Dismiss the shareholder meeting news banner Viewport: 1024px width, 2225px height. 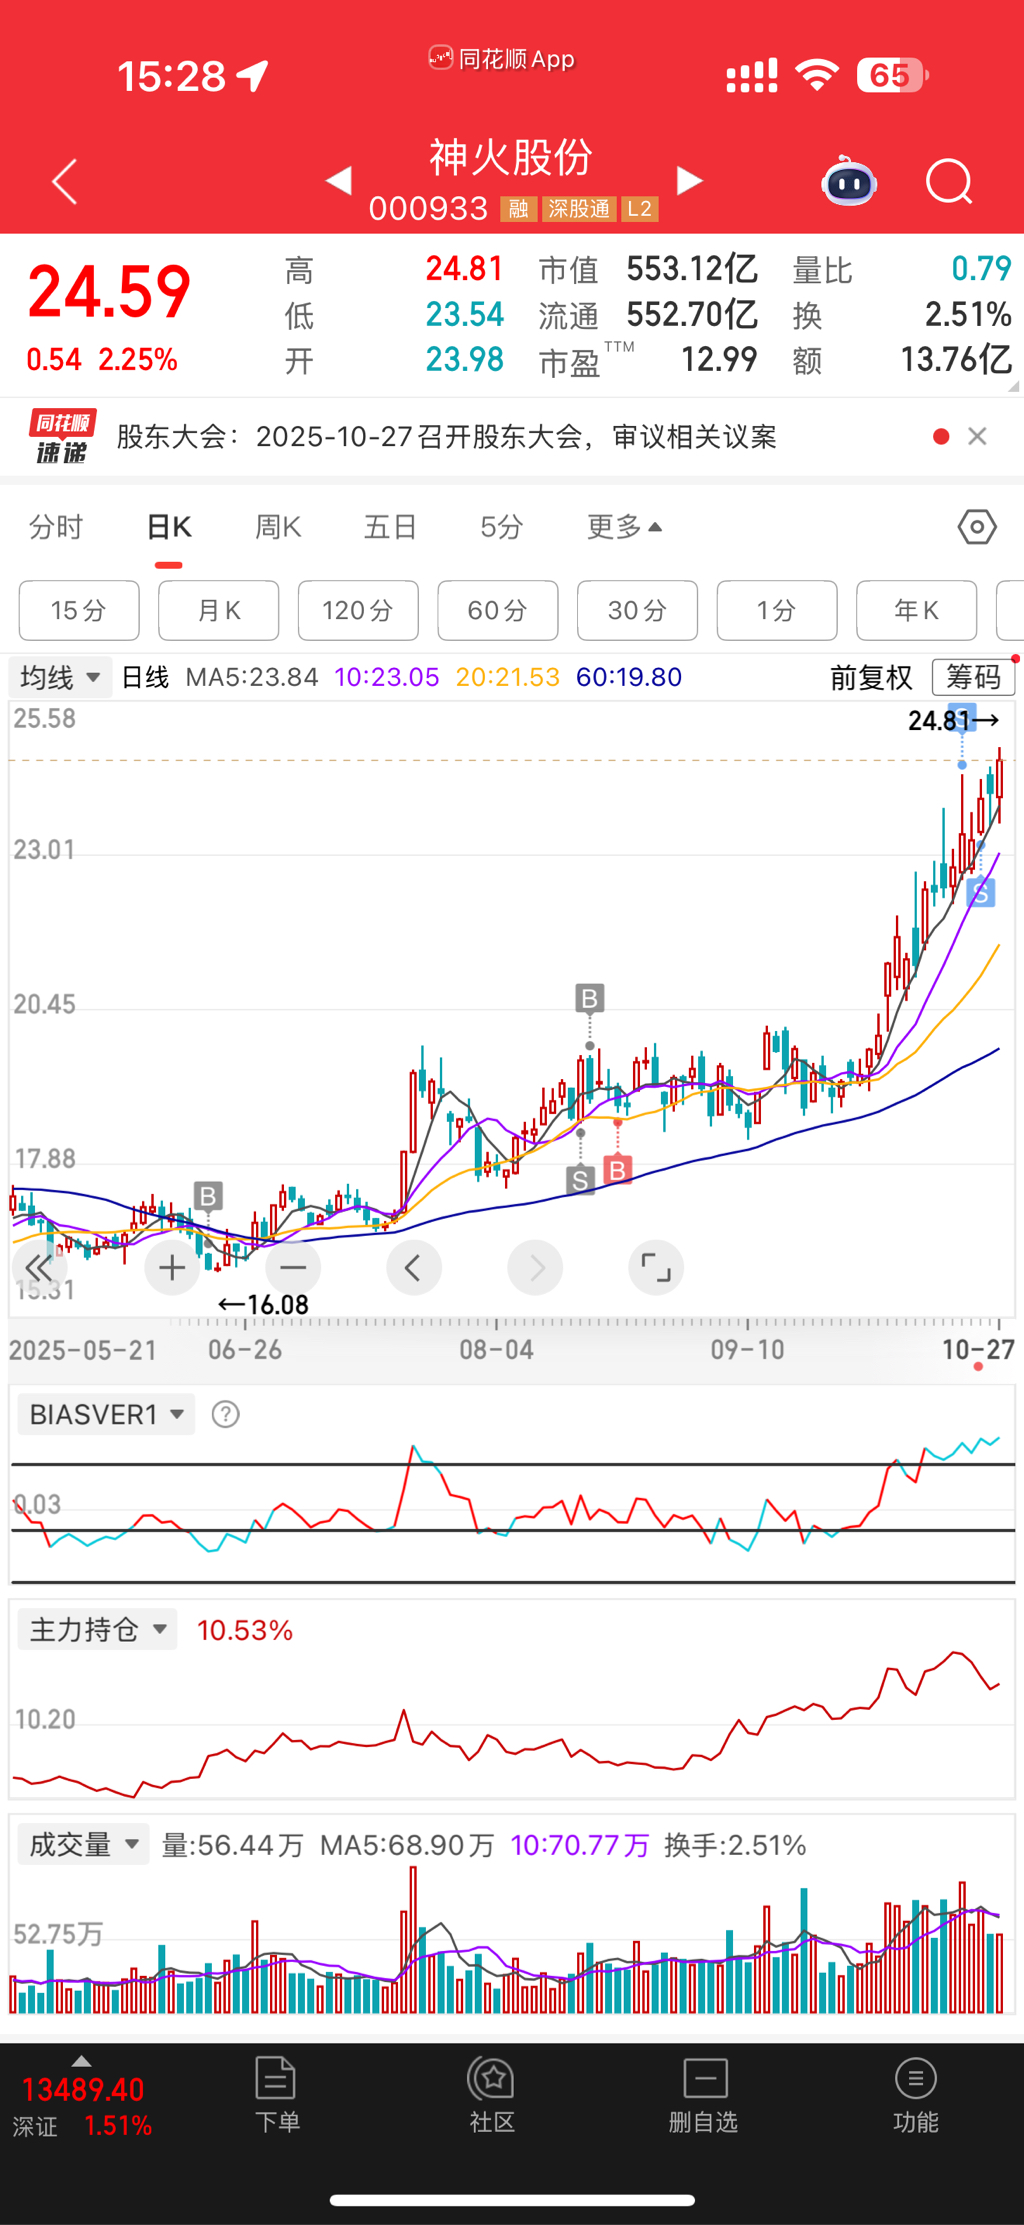977,436
